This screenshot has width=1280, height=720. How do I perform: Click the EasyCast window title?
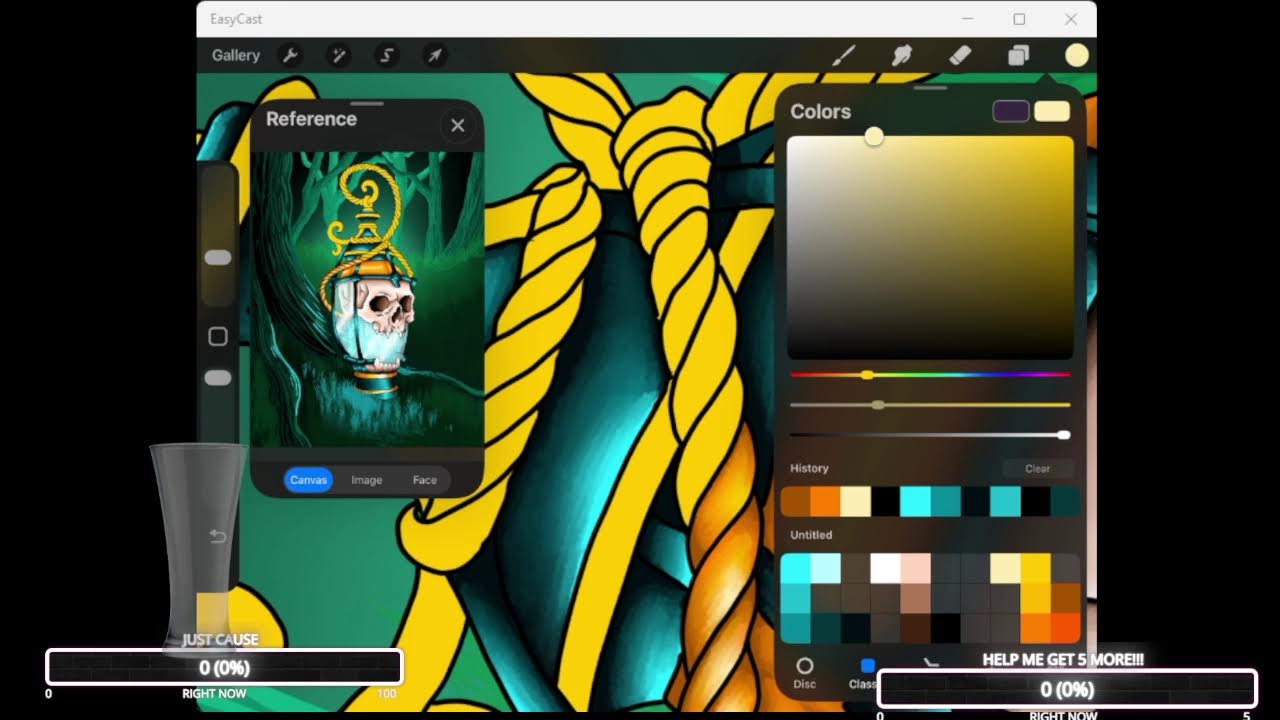click(x=236, y=19)
